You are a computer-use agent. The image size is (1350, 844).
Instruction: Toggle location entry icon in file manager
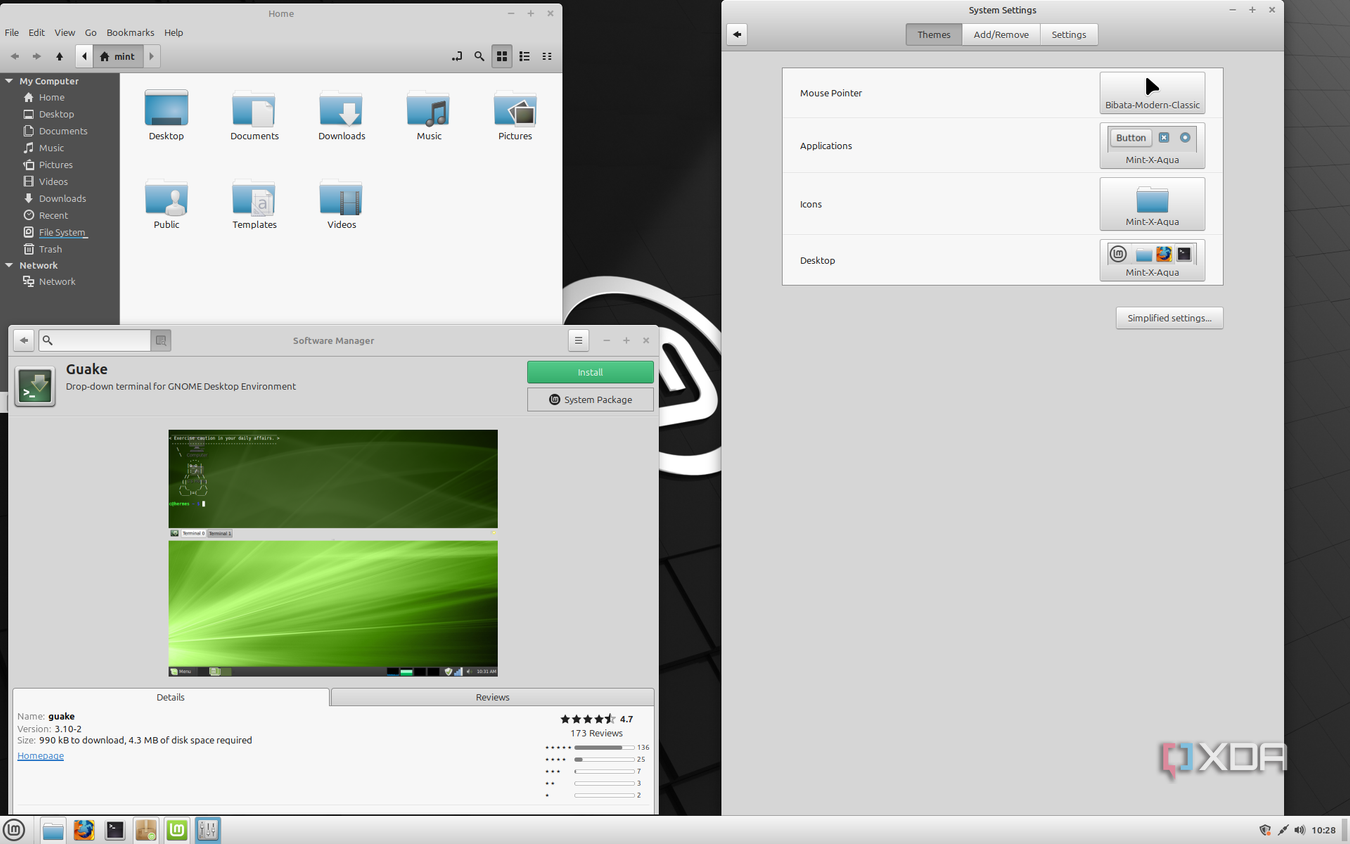pyautogui.click(x=457, y=57)
